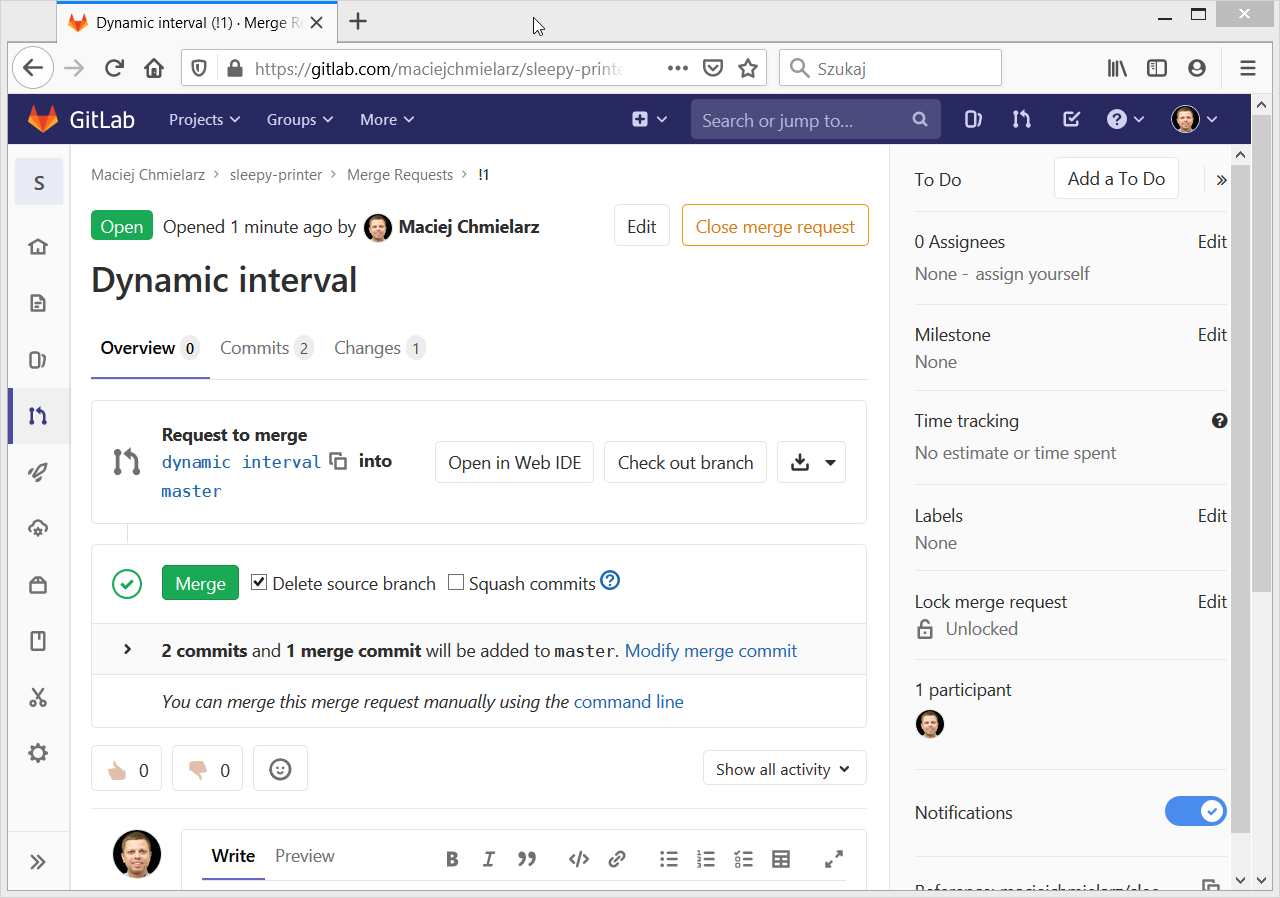Image resolution: width=1280 pixels, height=898 pixels.
Task: Expand the download options dropdown
Action: pyautogui.click(x=830, y=462)
